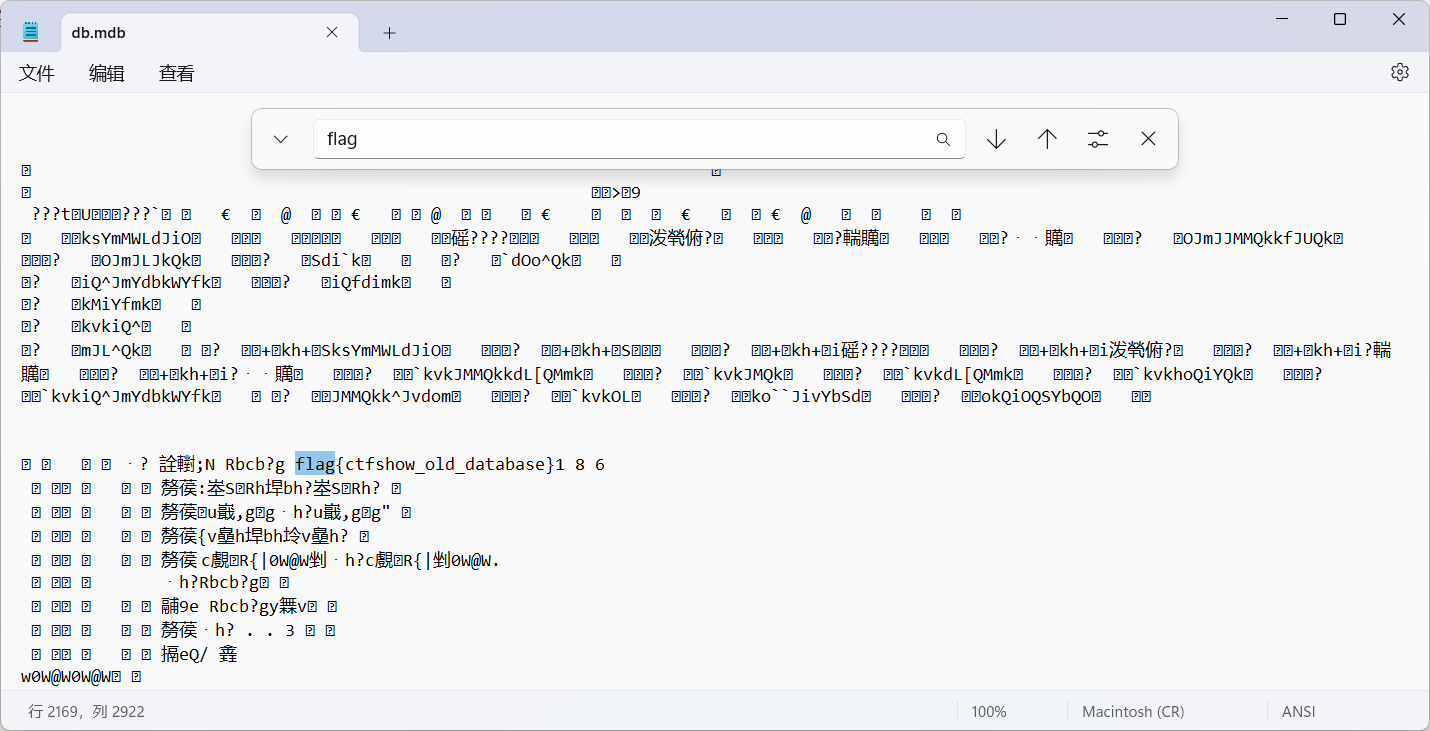Click Macintosh (CR) line ending indicator
The image size is (1430, 731).
1133,712
